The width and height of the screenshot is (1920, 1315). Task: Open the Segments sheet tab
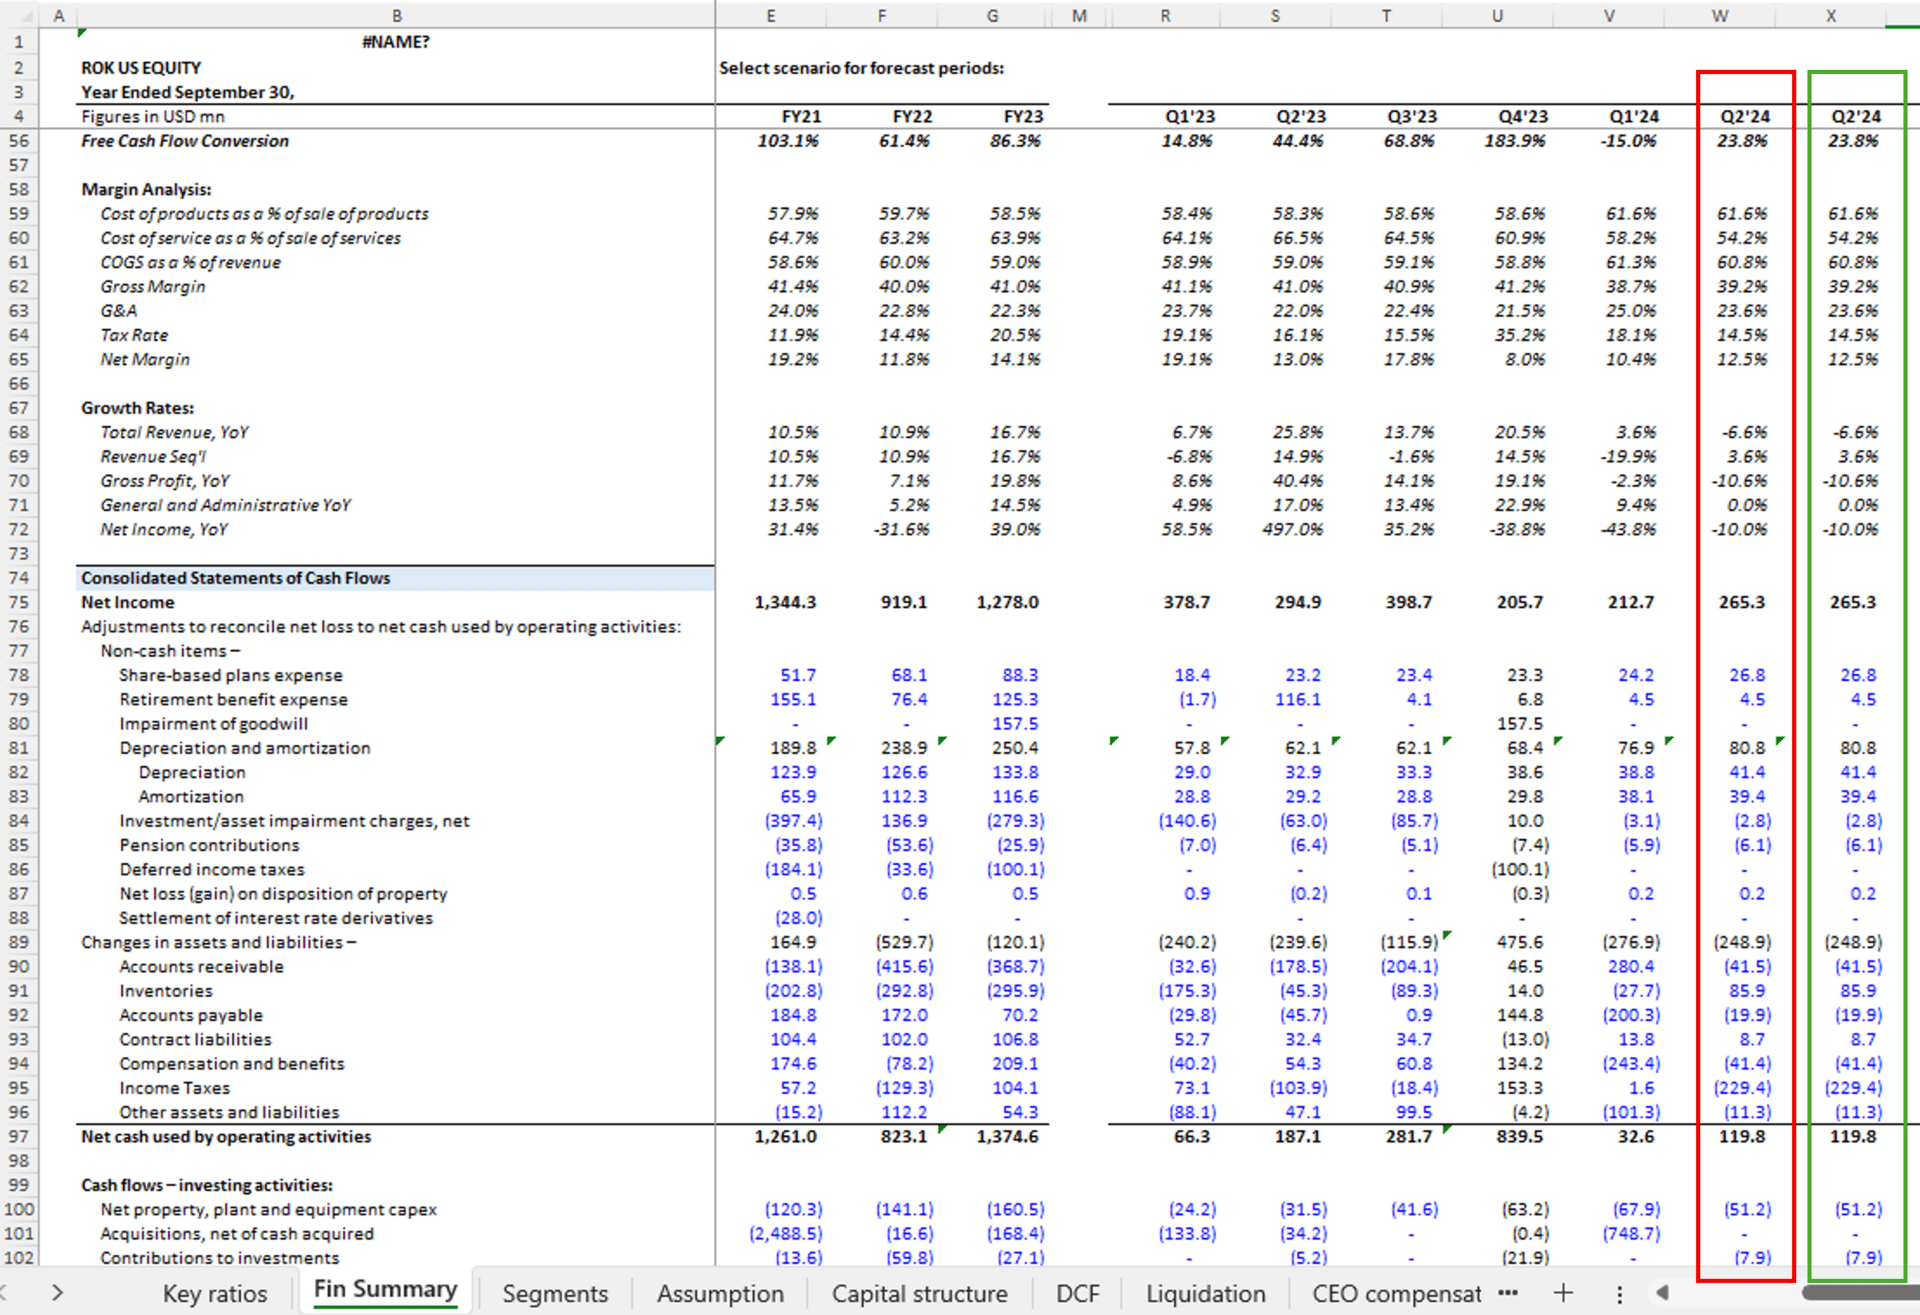click(555, 1294)
